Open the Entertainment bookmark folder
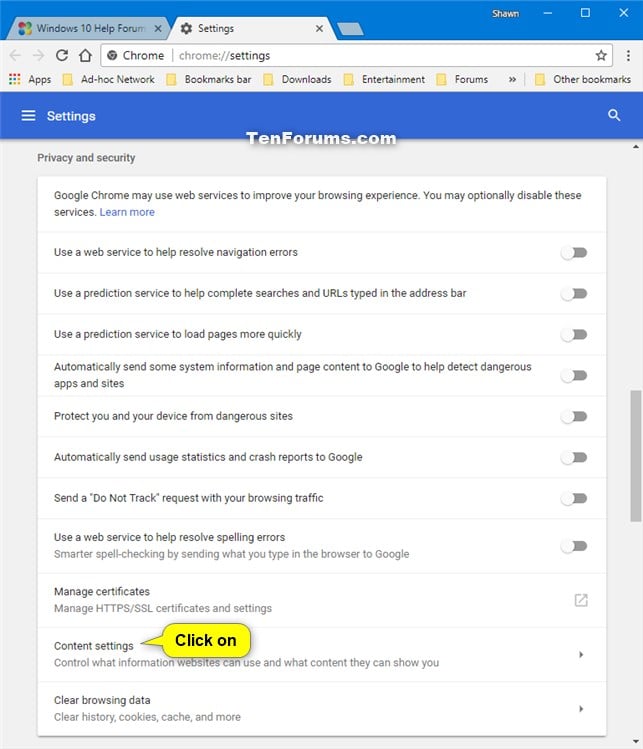 [385, 79]
